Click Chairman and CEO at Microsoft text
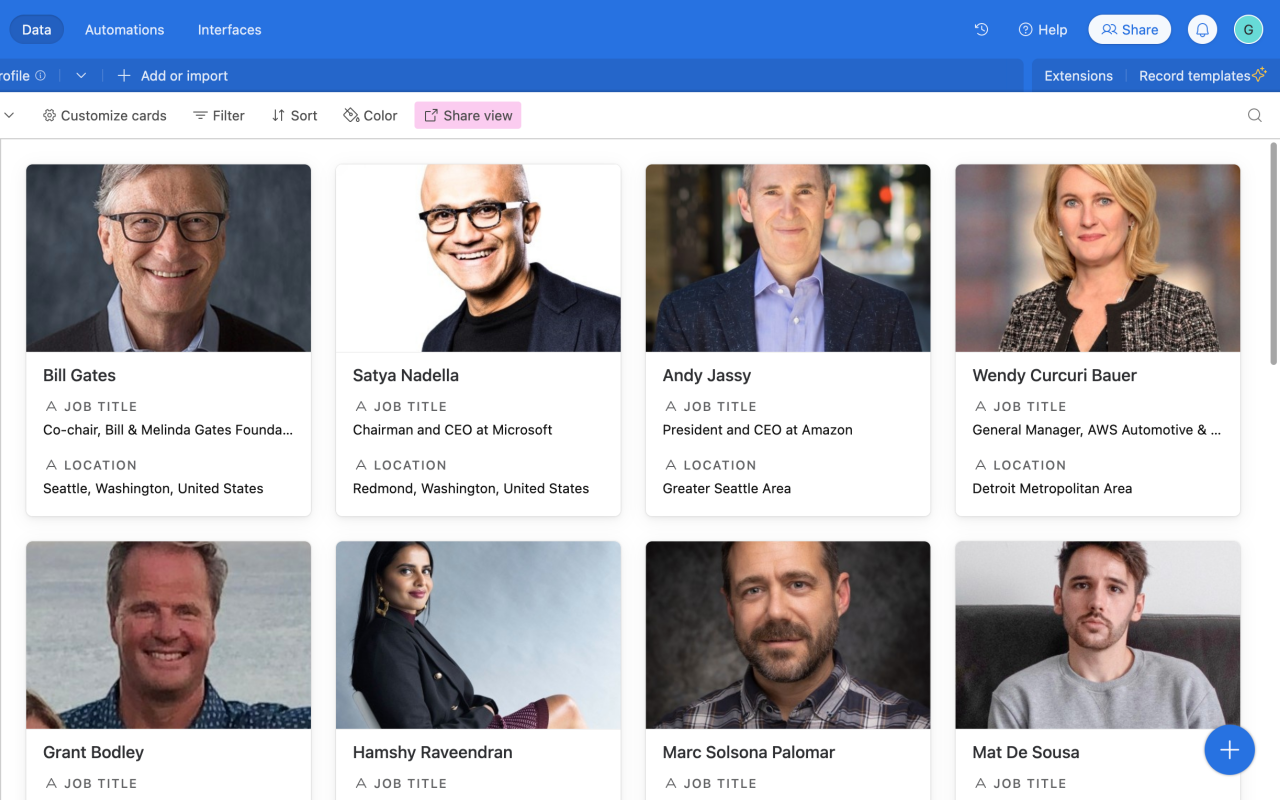 tap(453, 430)
